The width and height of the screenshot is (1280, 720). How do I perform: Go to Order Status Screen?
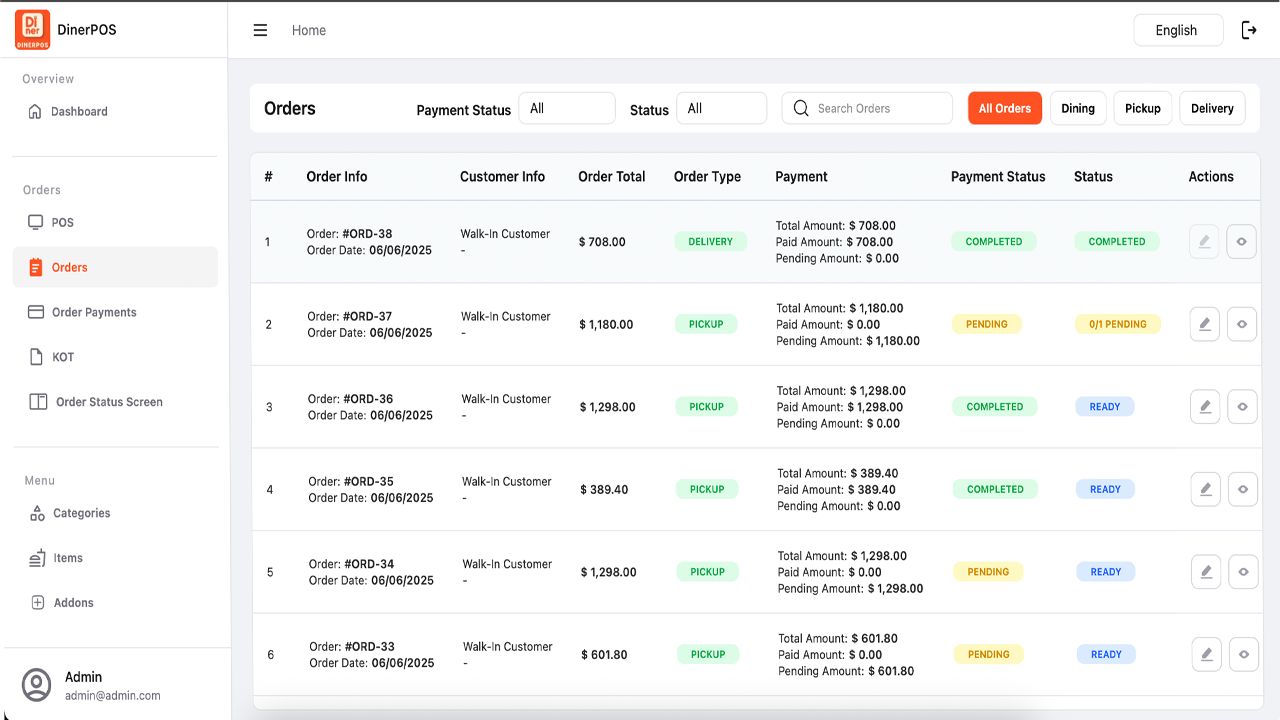pos(109,402)
